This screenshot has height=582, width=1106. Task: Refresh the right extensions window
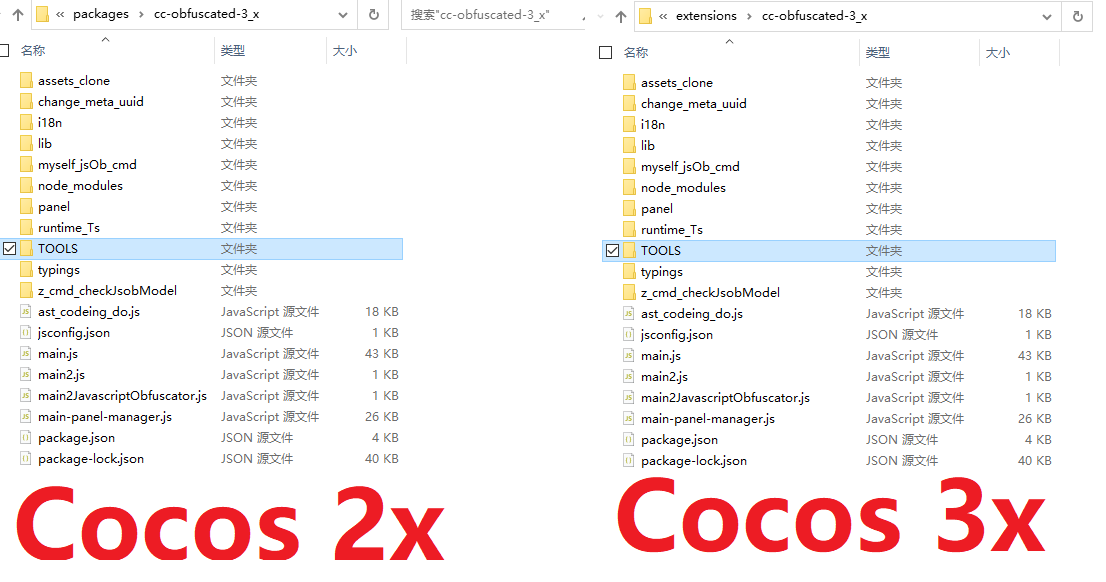(x=1078, y=16)
